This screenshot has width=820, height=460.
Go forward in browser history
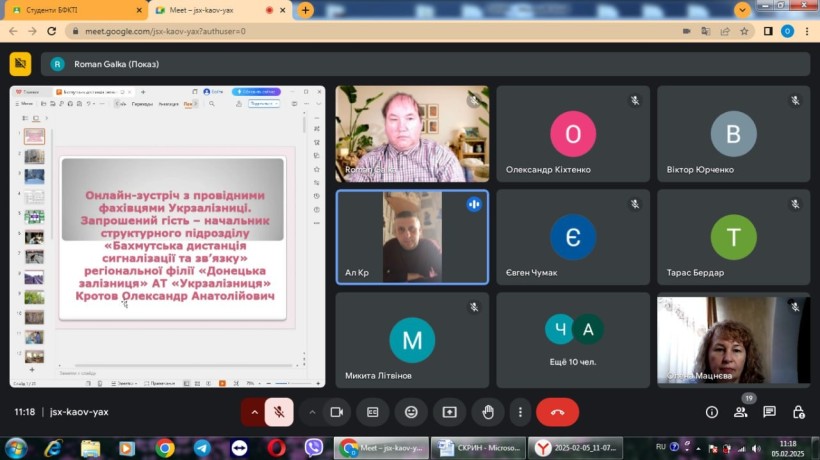[x=32, y=31]
